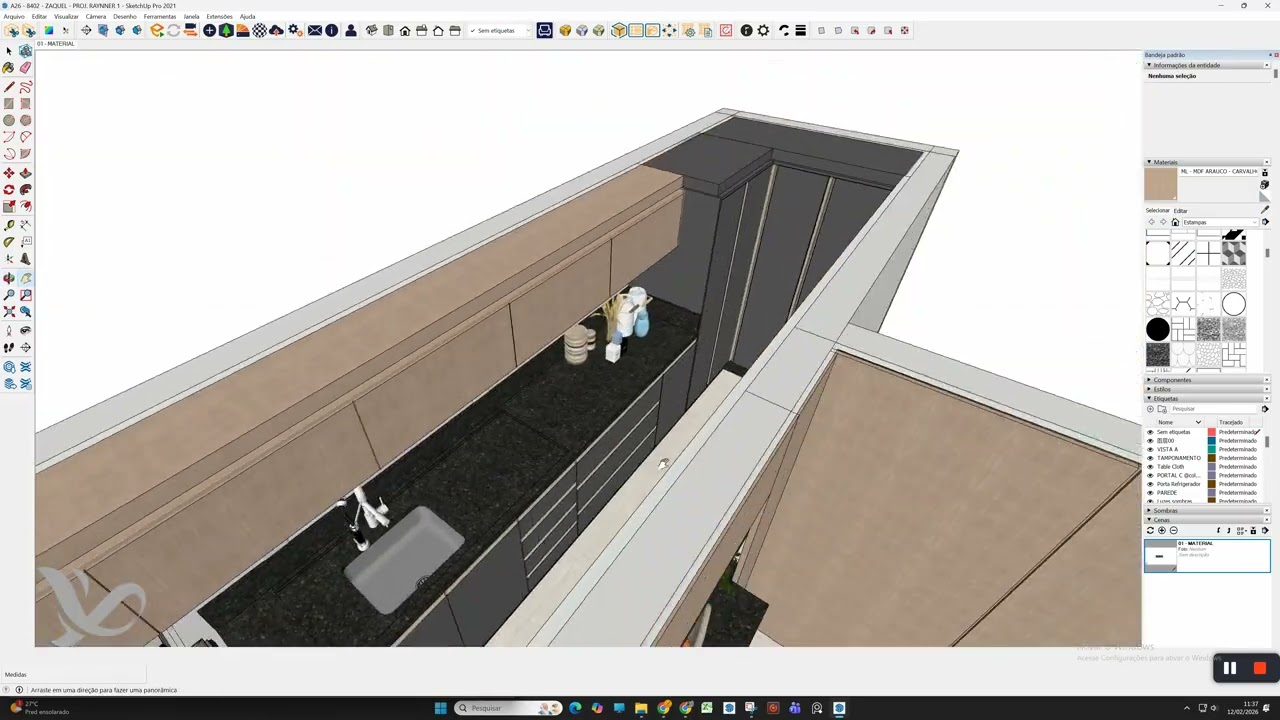Choose the Line pencil tool
The image size is (1280, 720).
click(x=9, y=87)
